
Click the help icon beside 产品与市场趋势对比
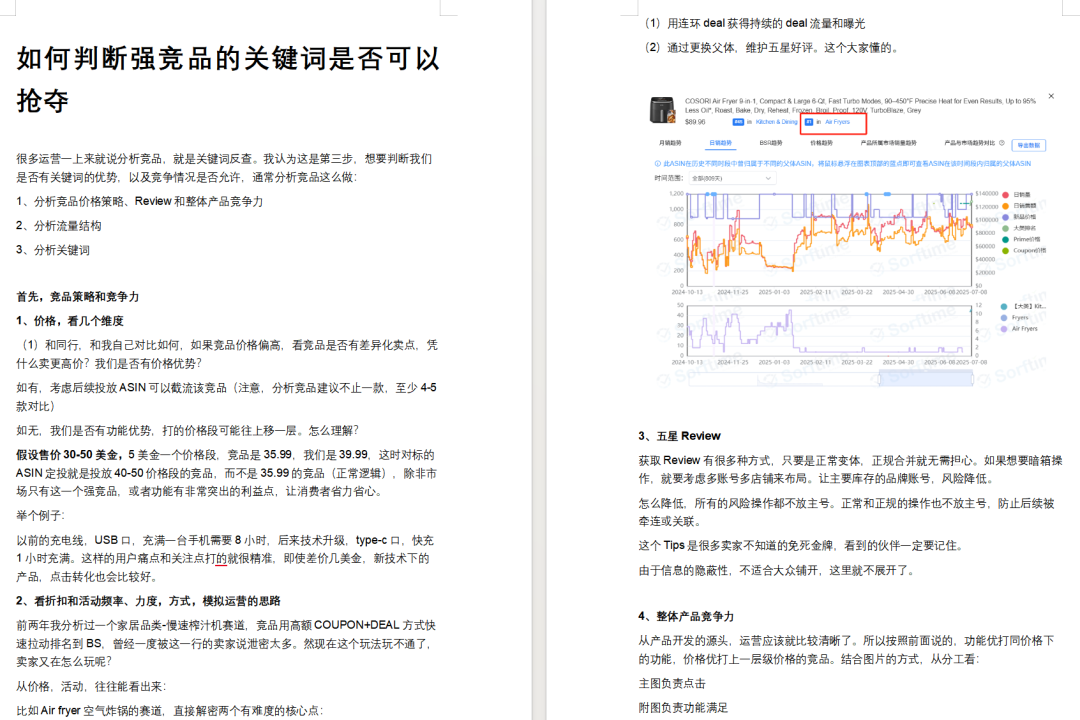1001,143
